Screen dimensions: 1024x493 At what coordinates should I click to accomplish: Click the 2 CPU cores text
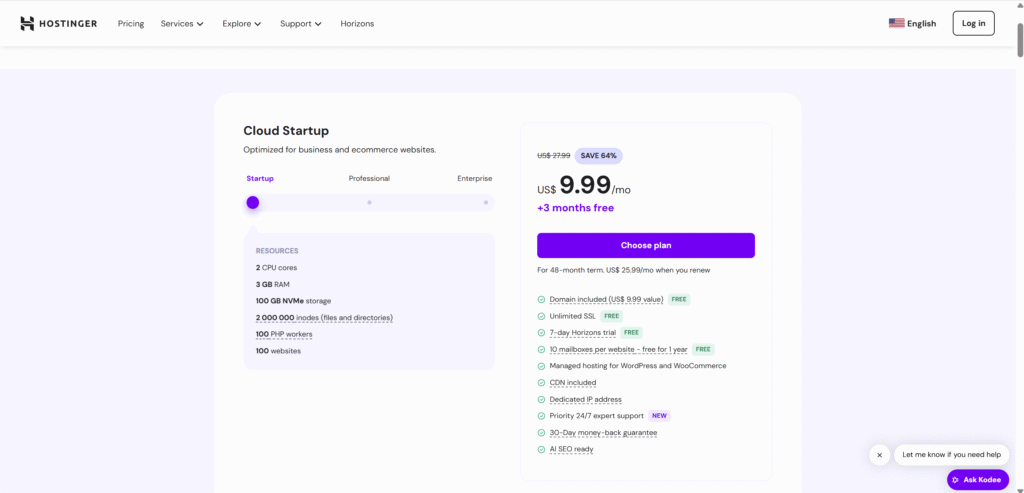click(x=276, y=268)
